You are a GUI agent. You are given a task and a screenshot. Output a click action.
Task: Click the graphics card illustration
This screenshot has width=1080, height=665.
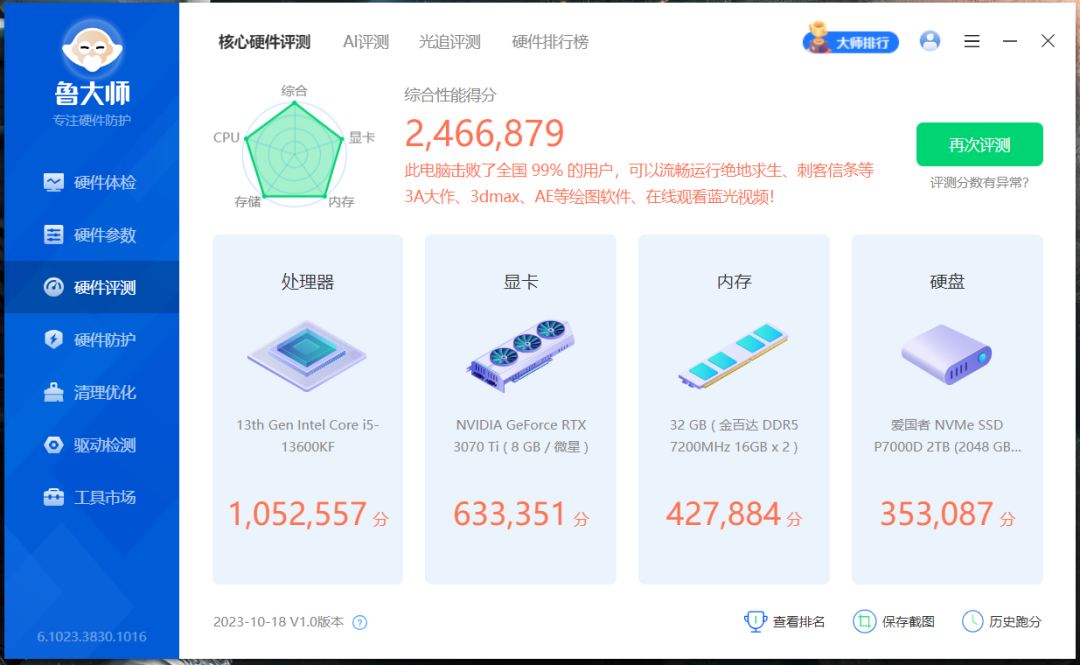point(521,356)
